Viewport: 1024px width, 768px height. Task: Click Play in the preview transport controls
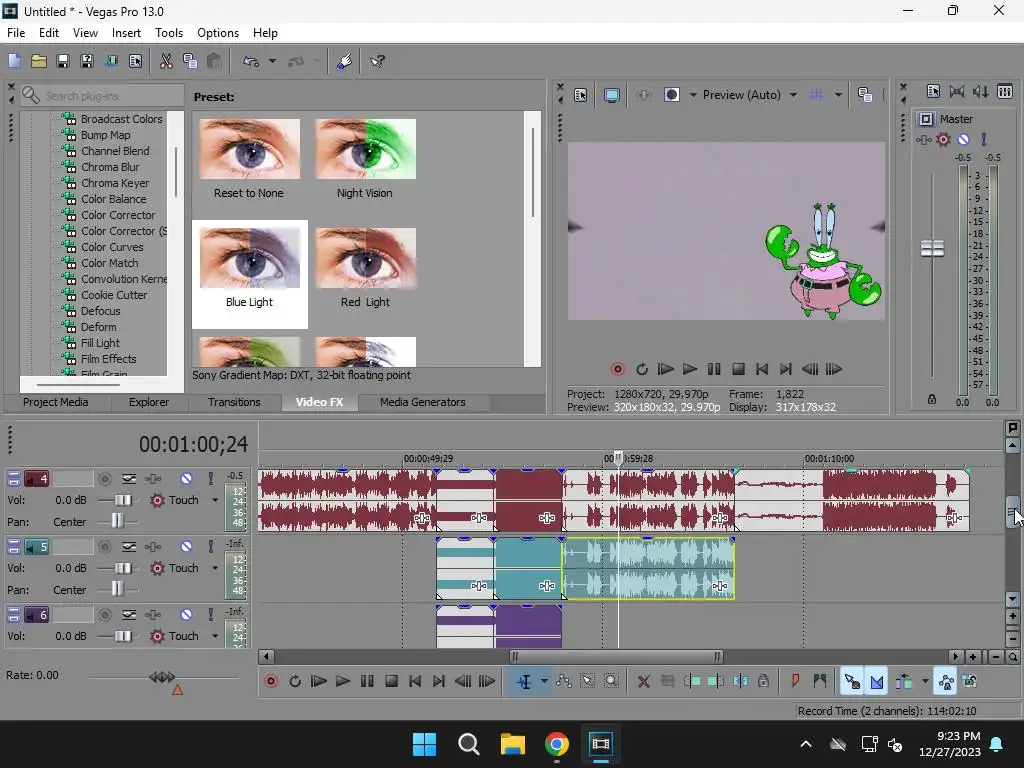click(x=690, y=370)
